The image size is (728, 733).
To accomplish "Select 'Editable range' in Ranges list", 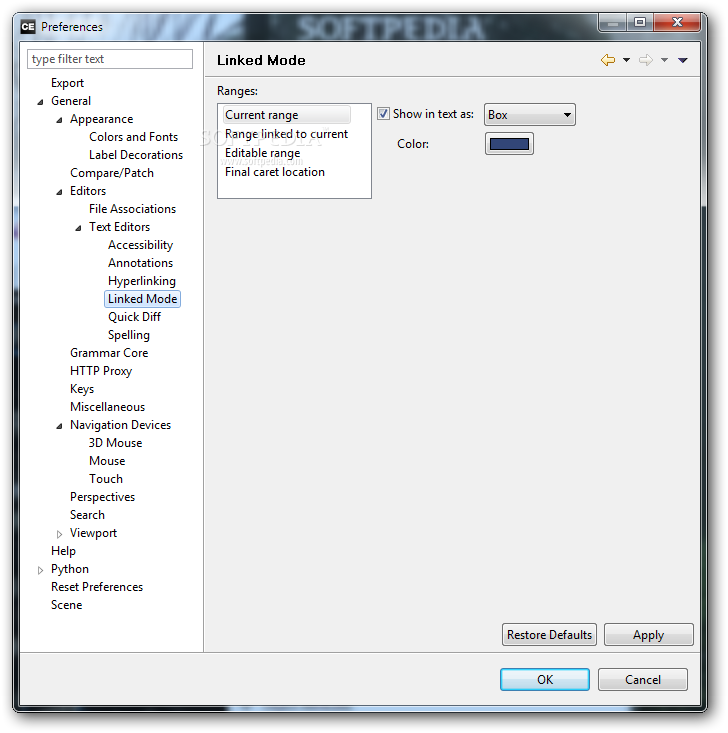I will [x=262, y=153].
